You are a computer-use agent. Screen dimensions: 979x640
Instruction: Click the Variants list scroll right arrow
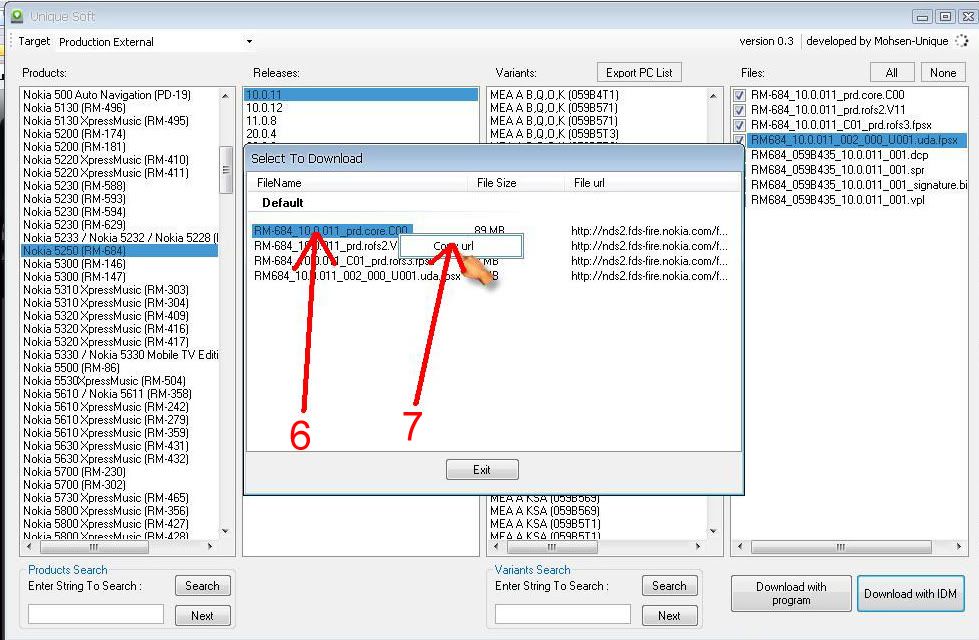pyautogui.click(x=698, y=547)
